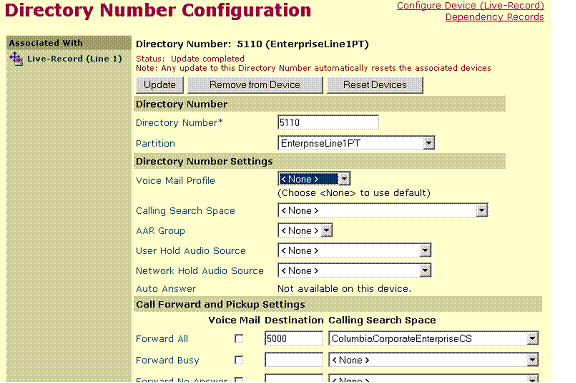Screen dimensions: 576x383
Task: Open the Network Hold Audio Source dropdown
Action: (354, 271)
